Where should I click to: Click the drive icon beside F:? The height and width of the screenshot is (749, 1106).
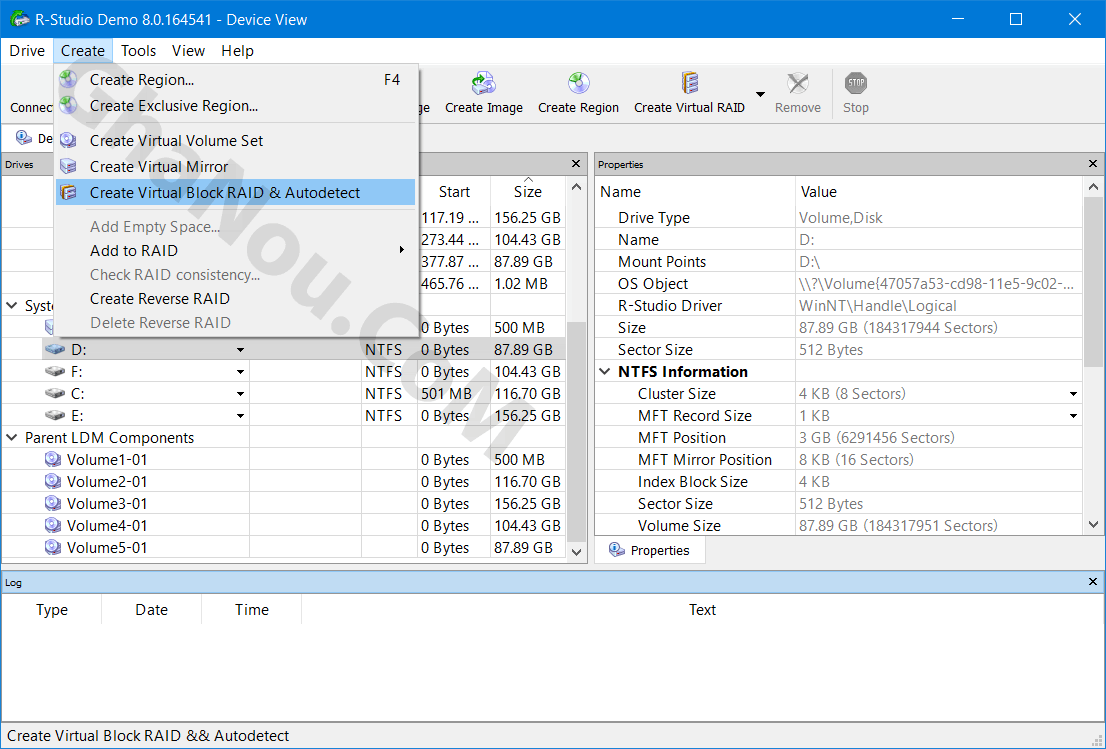pyautogui.click(x=55, y=372)
